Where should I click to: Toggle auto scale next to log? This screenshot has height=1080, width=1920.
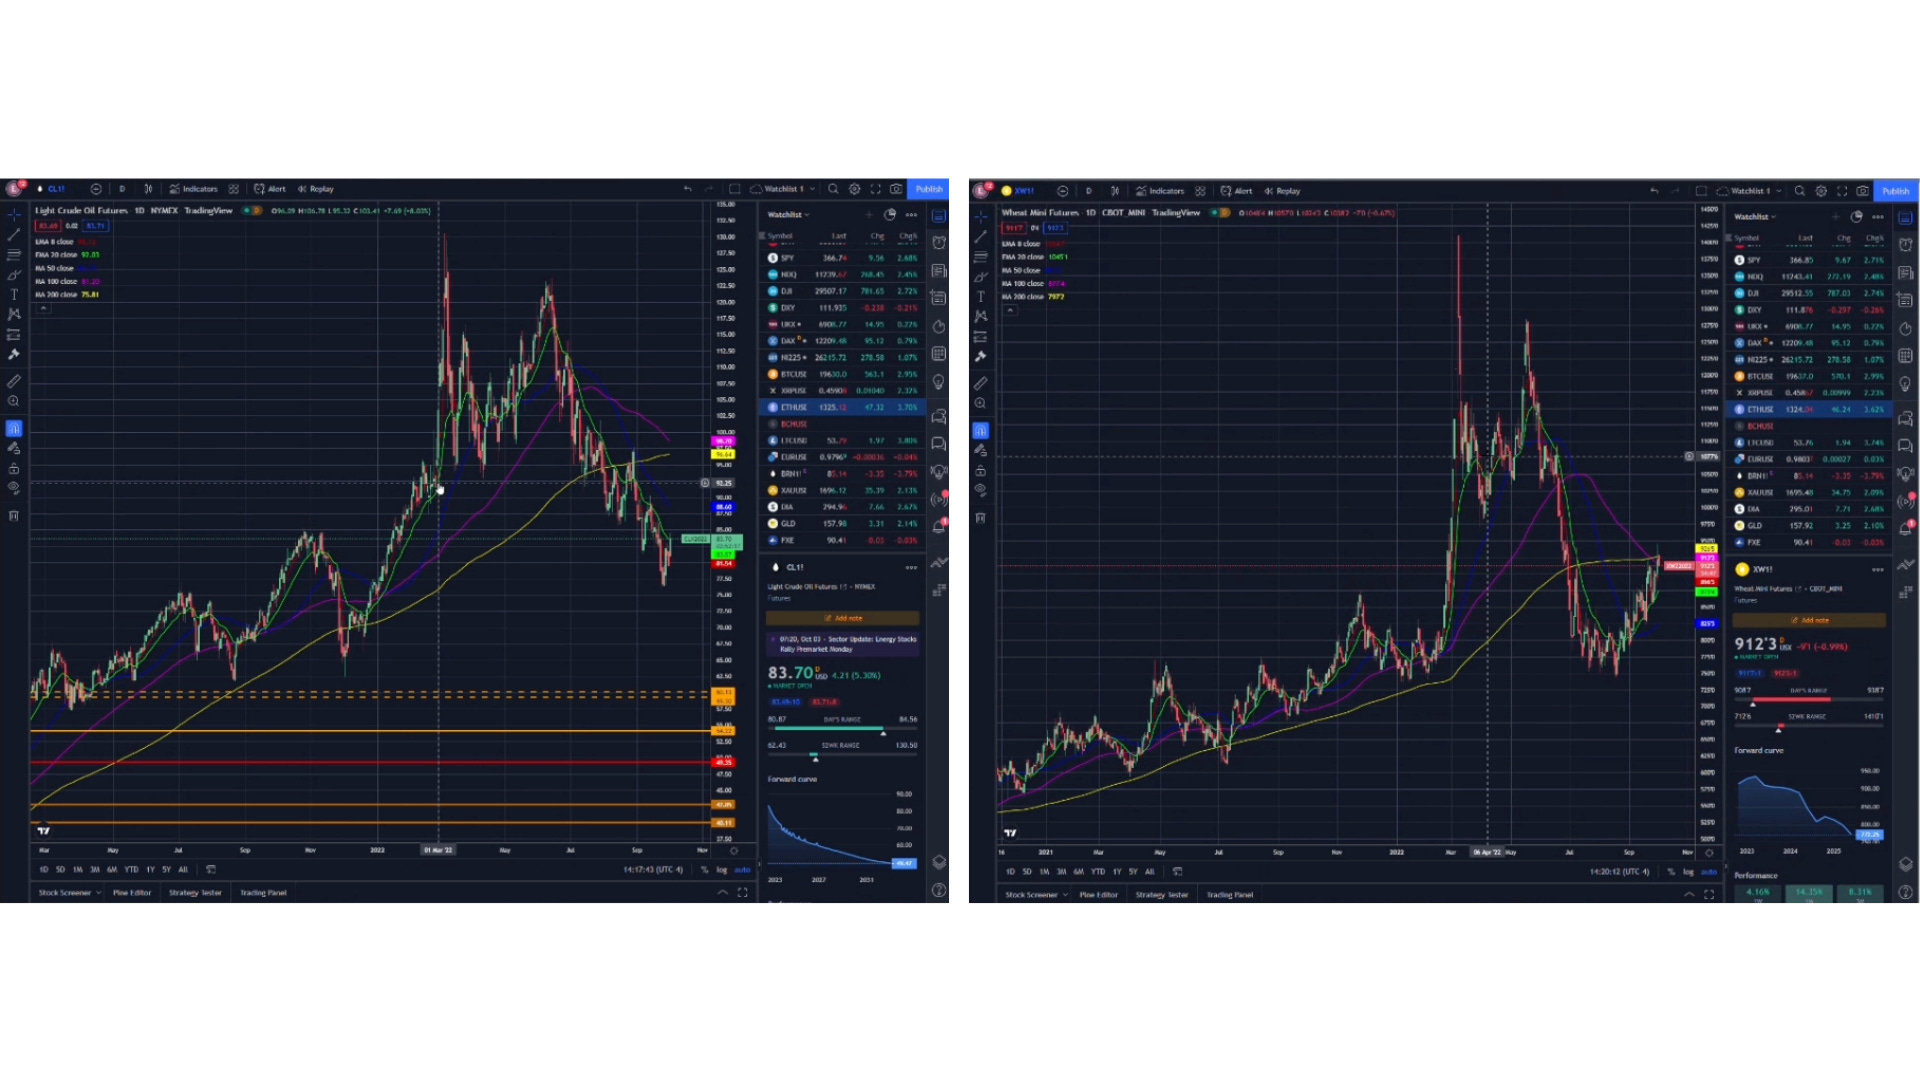[742, 869]
